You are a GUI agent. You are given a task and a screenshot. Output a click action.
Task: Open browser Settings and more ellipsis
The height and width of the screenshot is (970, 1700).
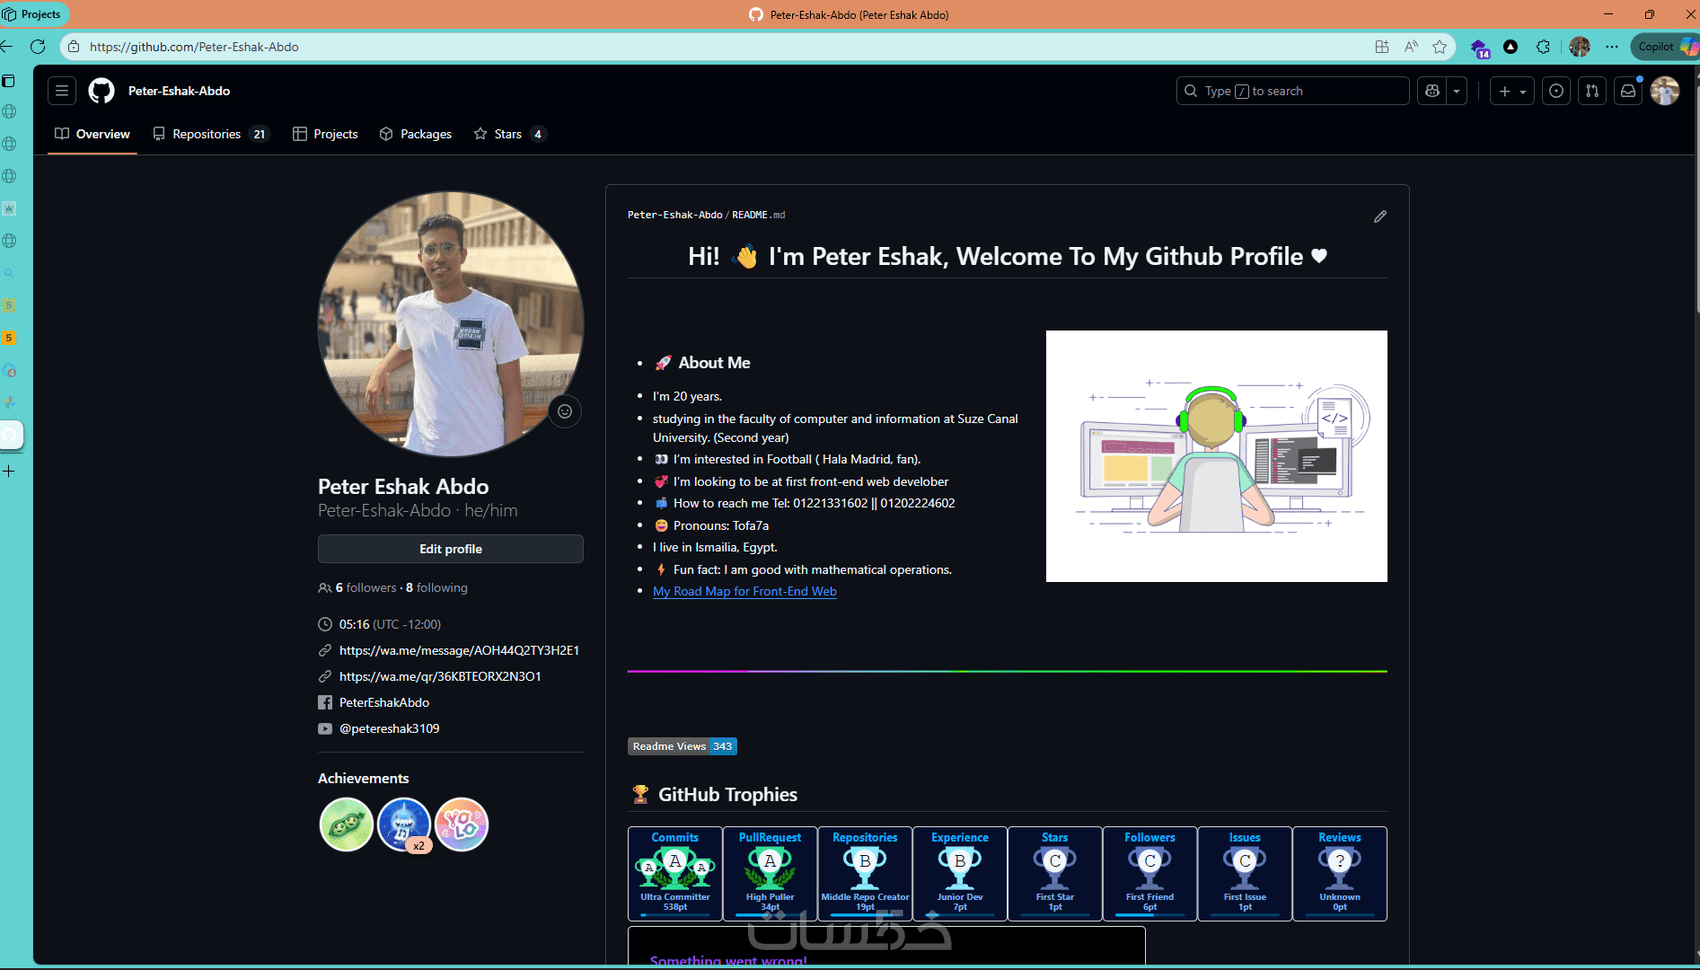click(1612, 47)
